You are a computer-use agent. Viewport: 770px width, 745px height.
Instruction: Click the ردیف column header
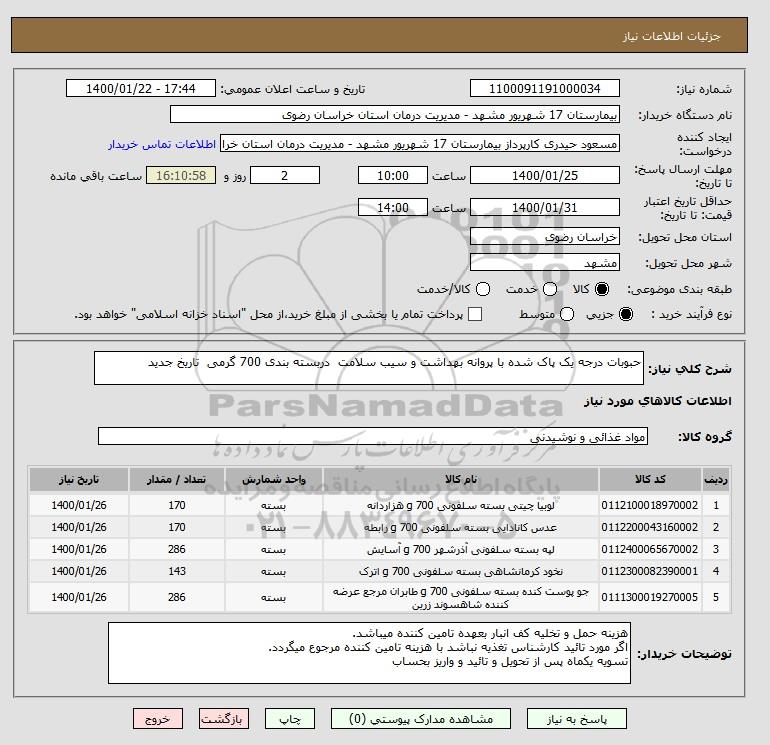pyautogui.click(x=716, y=479)
